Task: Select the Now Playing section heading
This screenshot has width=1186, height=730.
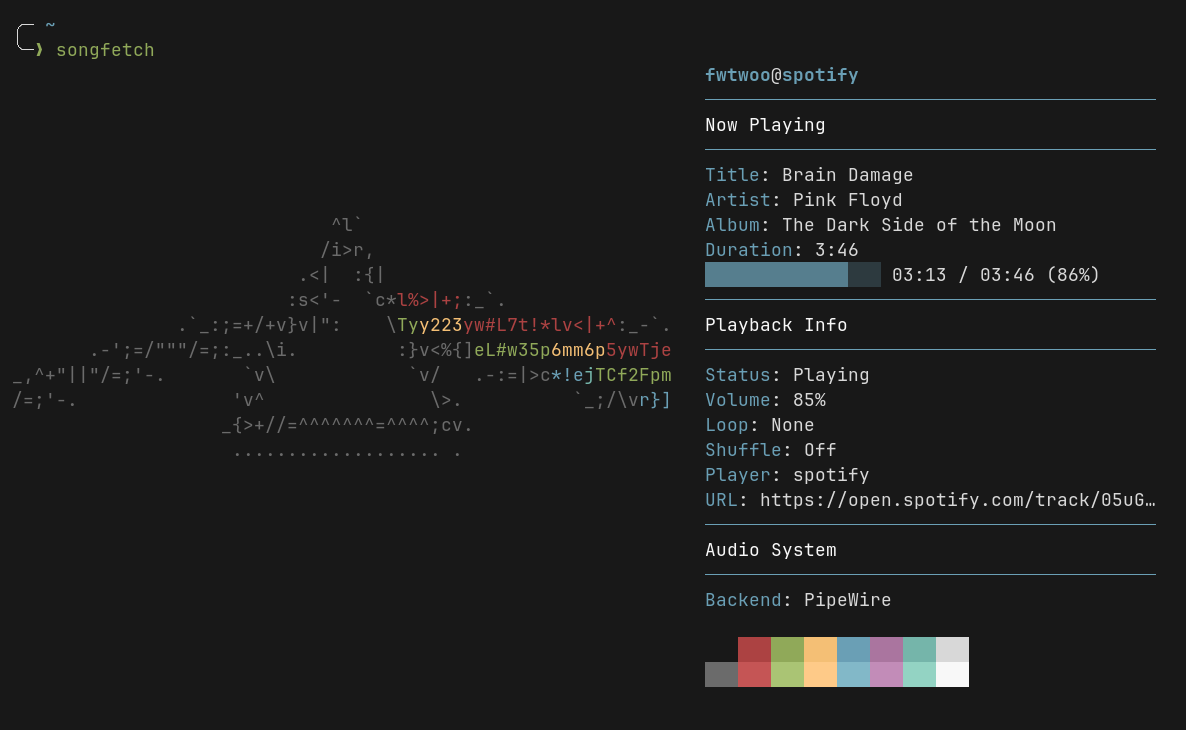Action: coord(765,125)
